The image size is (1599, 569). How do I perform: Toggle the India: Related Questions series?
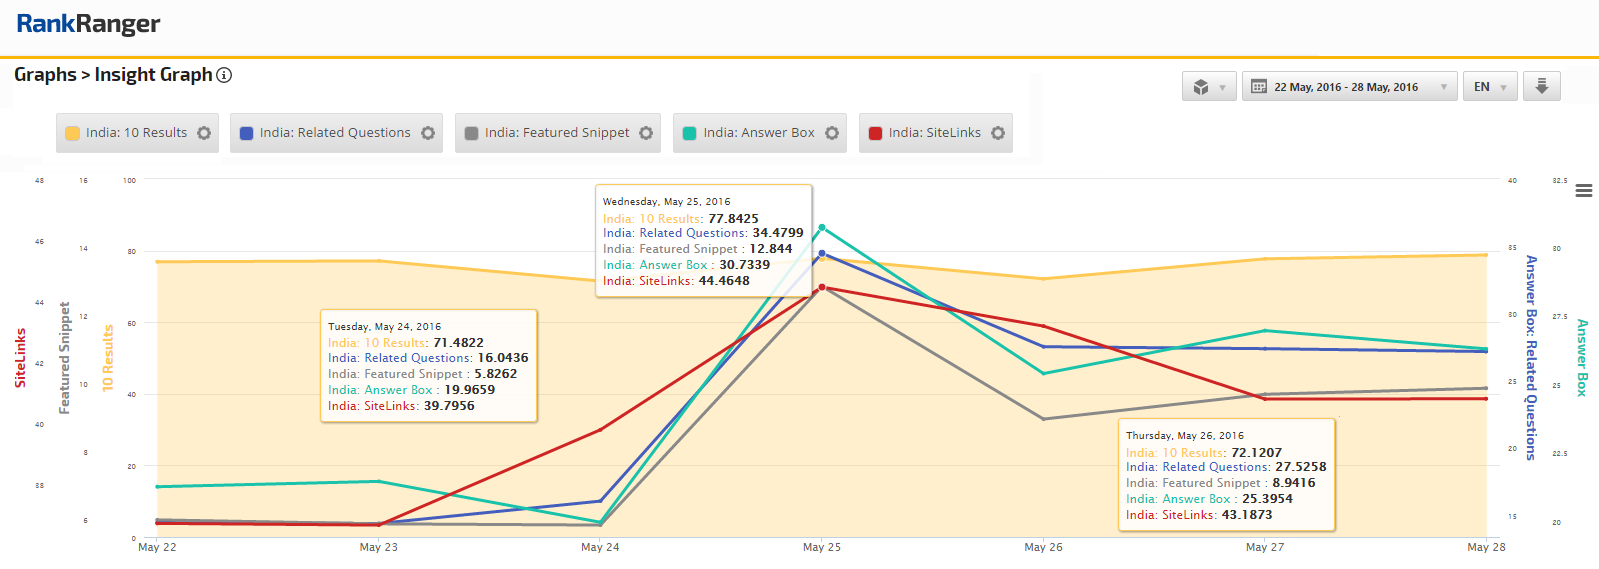point(334,133)
